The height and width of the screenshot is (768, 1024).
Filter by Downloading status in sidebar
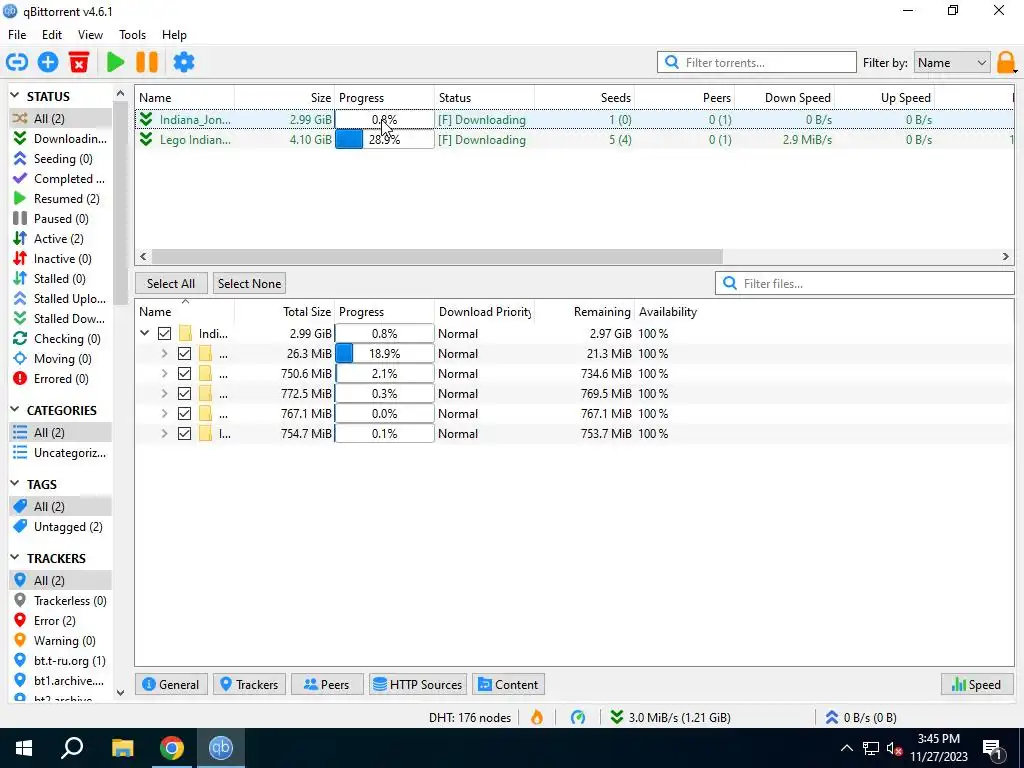click(x=60, y=138)
